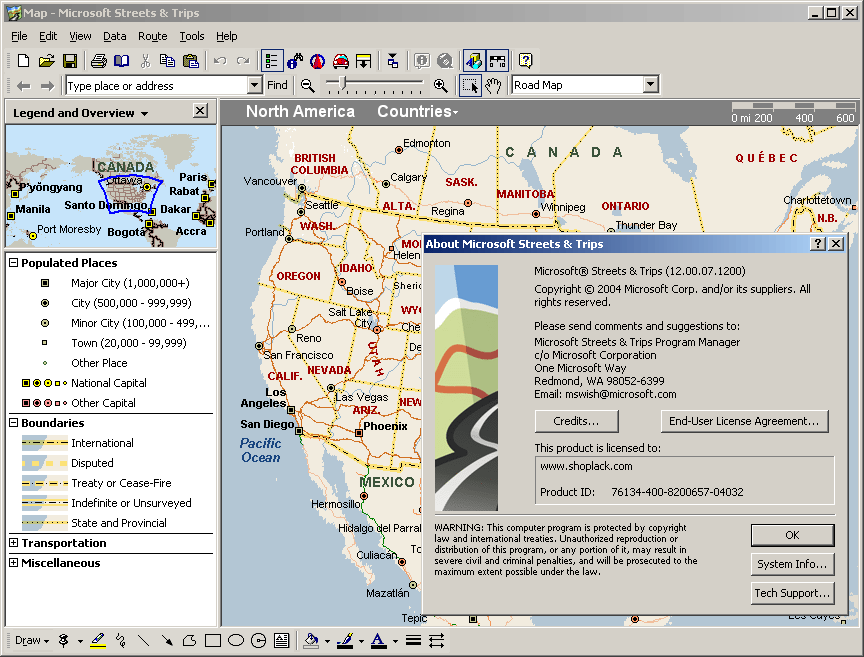
Task: Open the Route Planner red car icon
Action: (x=341, y=61)
